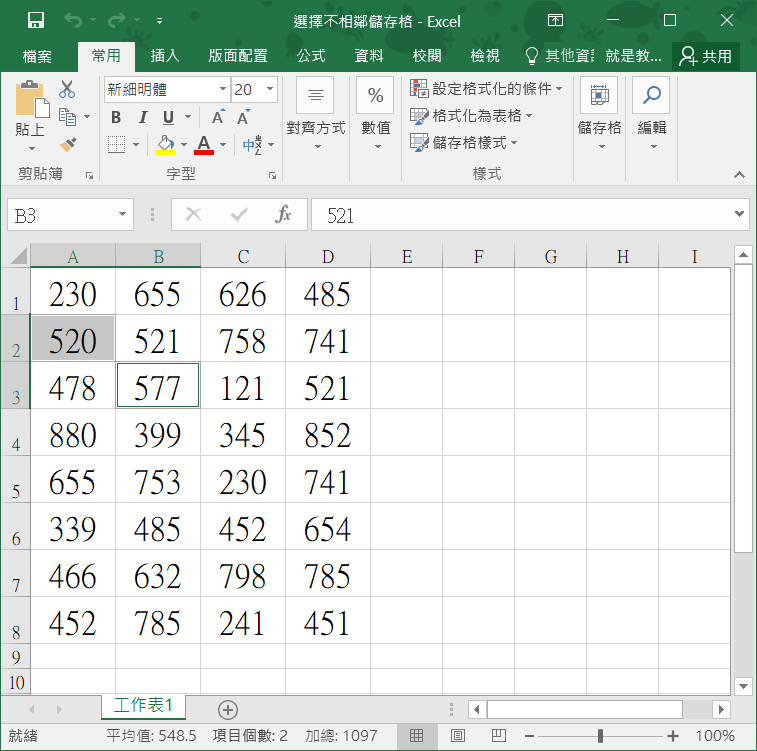Click the 共用 share button

(705, 56)
